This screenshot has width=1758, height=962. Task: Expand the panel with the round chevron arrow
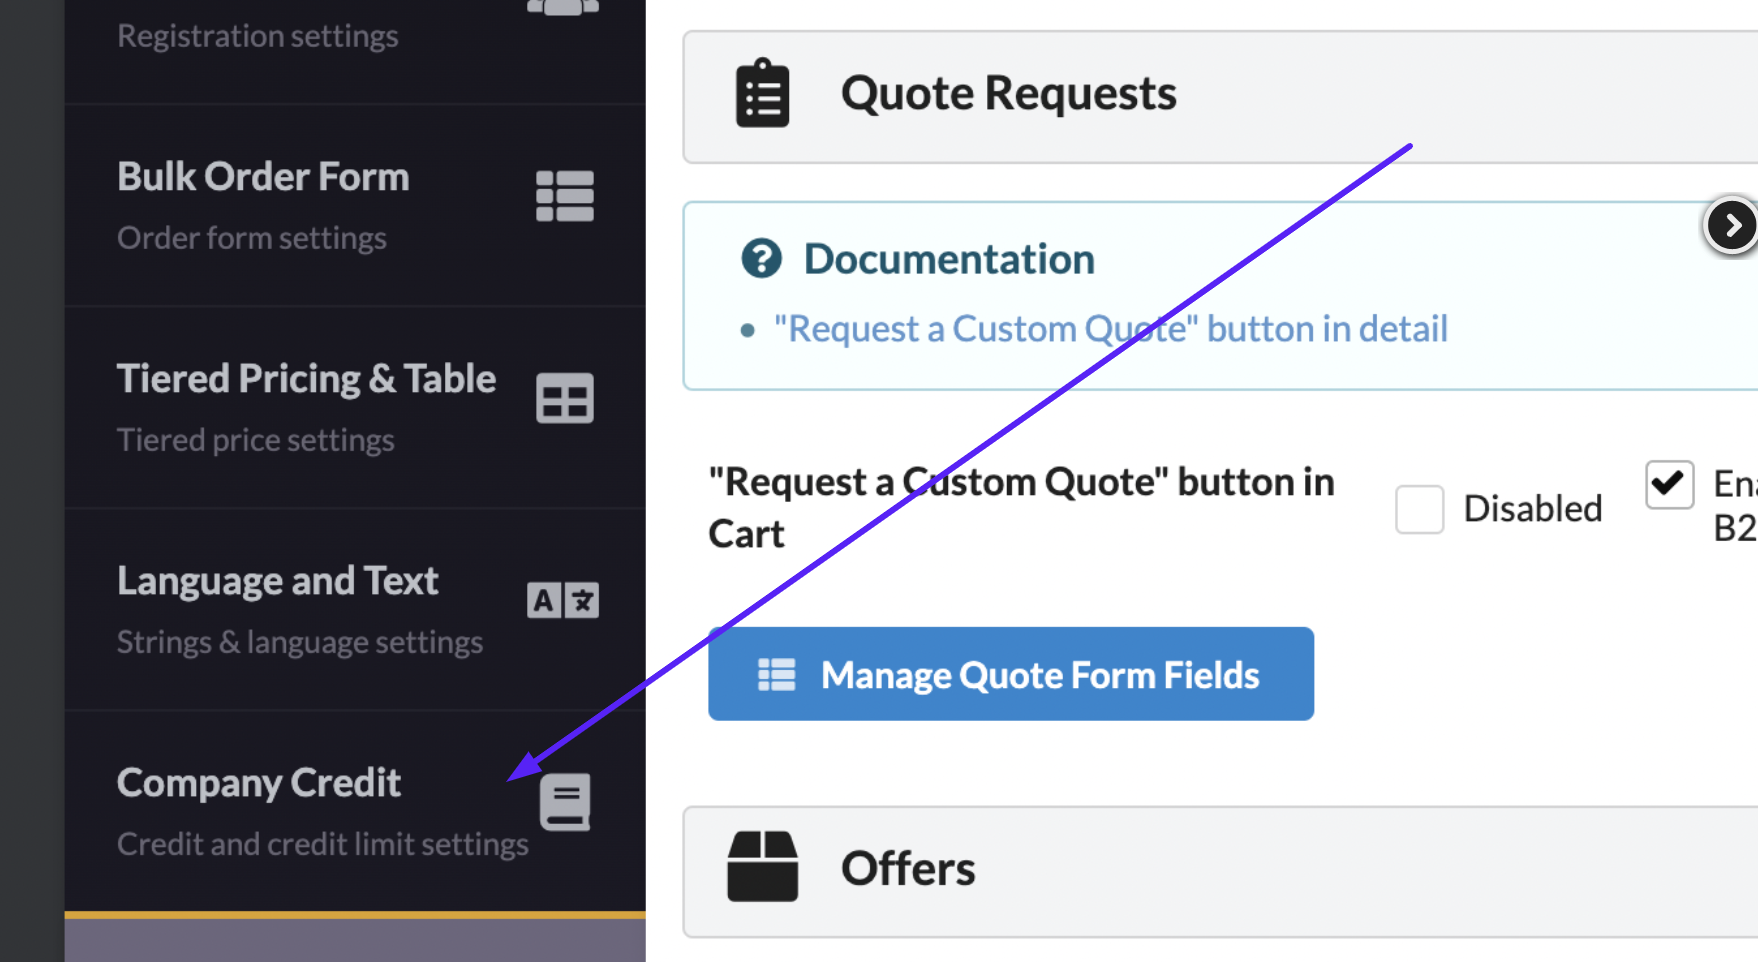pos(1731,225)
